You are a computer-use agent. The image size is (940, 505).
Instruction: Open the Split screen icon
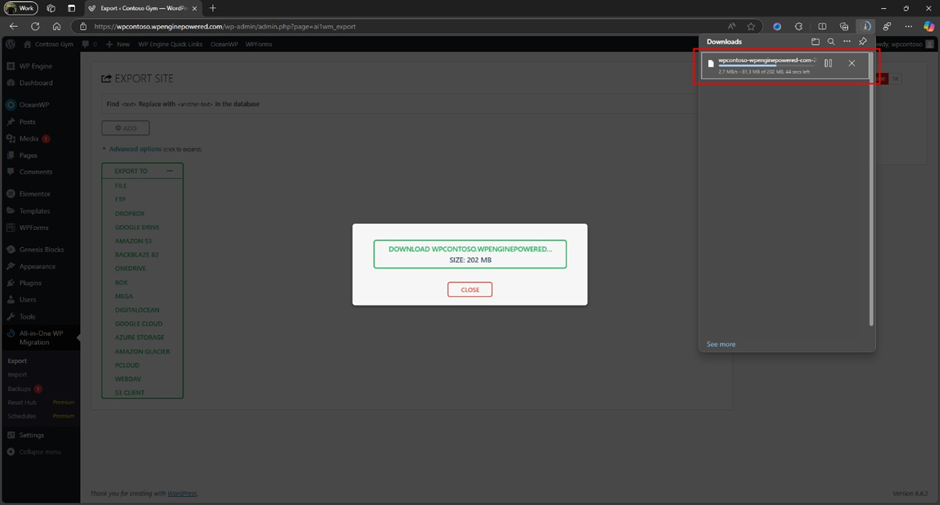point(822,26)
